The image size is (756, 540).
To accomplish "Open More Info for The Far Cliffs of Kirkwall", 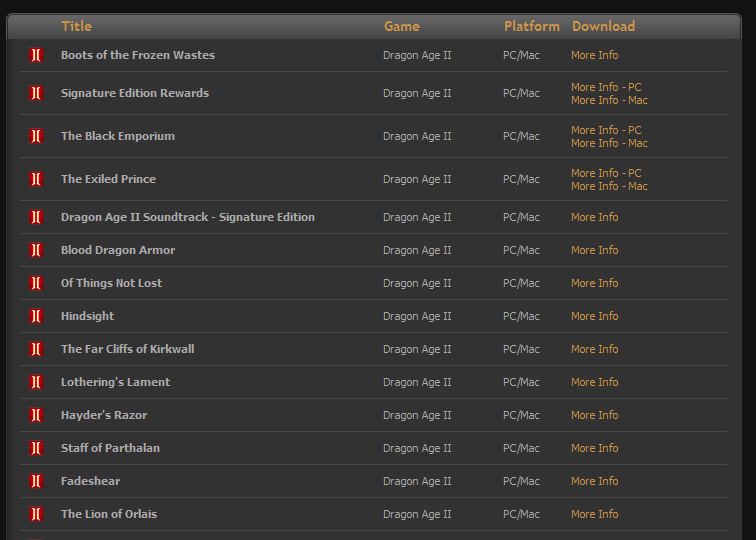I will [594, 349].
